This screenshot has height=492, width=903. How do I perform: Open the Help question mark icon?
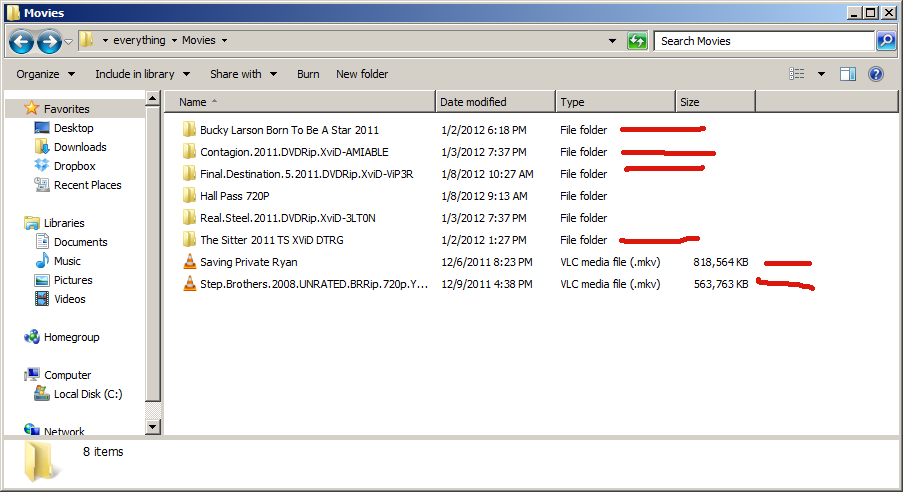pos(876,74)
